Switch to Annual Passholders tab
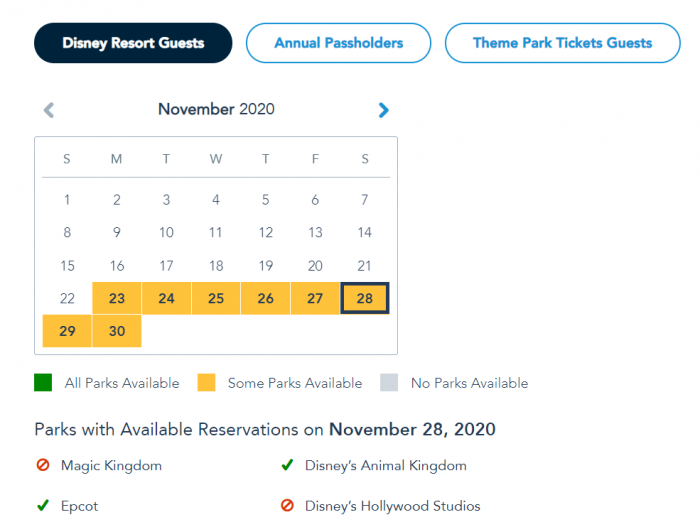The height and width of the screenshot is (522, 700). tap(338, 43)
